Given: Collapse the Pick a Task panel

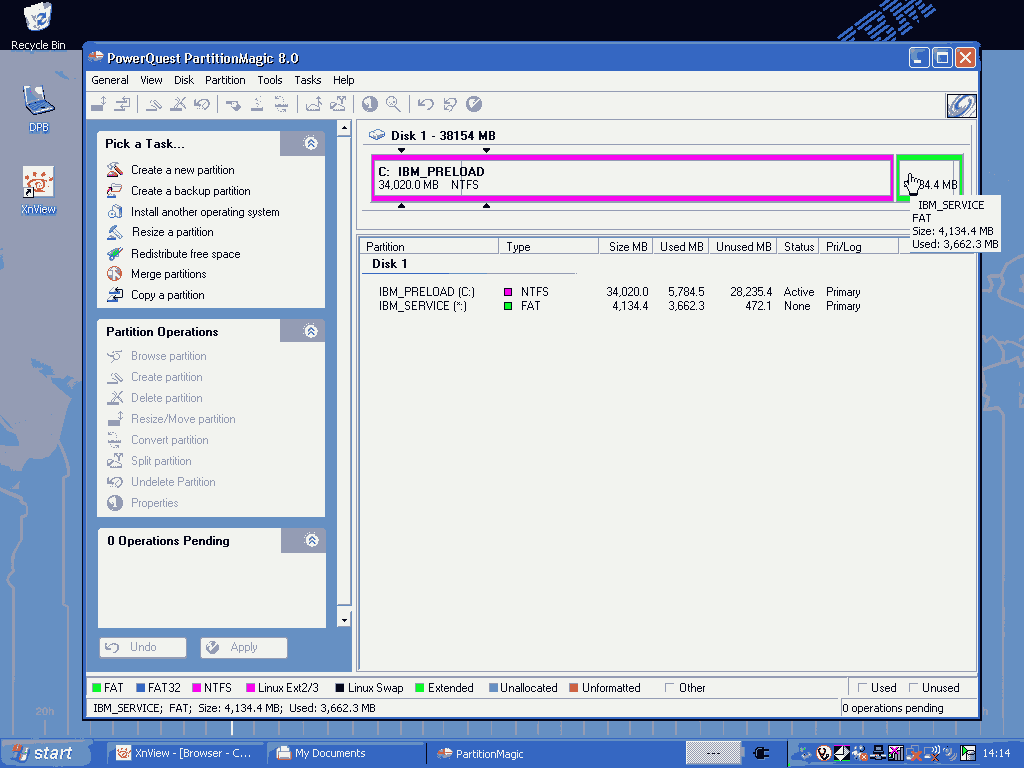Looking at the screenshot, I should click(x=311, y=144).
